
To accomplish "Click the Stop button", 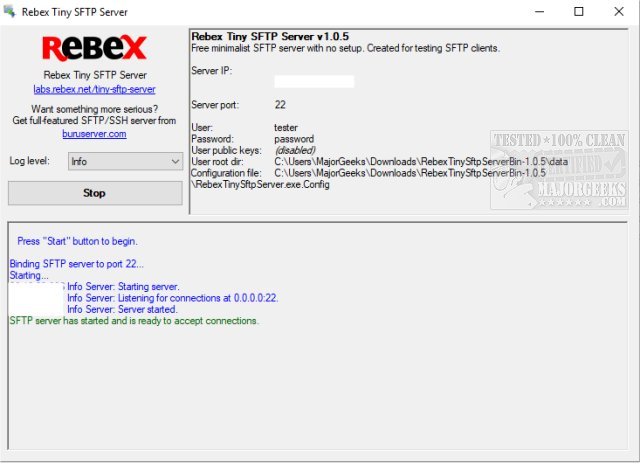I will point(95,193).
